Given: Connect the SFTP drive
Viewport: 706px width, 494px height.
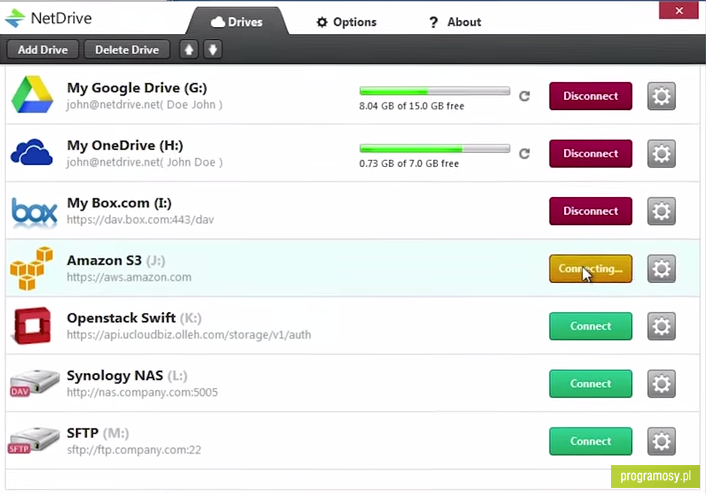Looking at the screenshot, I should [590, 441].
